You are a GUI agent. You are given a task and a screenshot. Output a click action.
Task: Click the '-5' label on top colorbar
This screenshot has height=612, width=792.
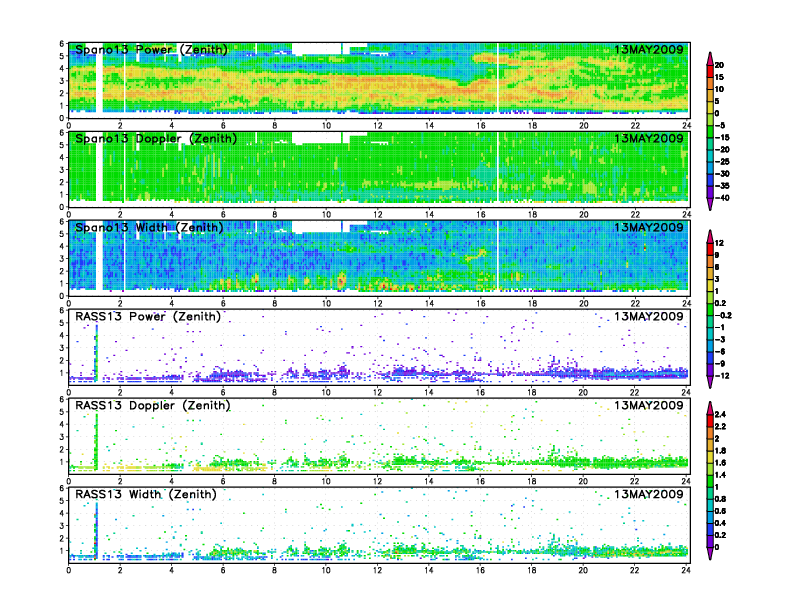[x=720, y=125]
